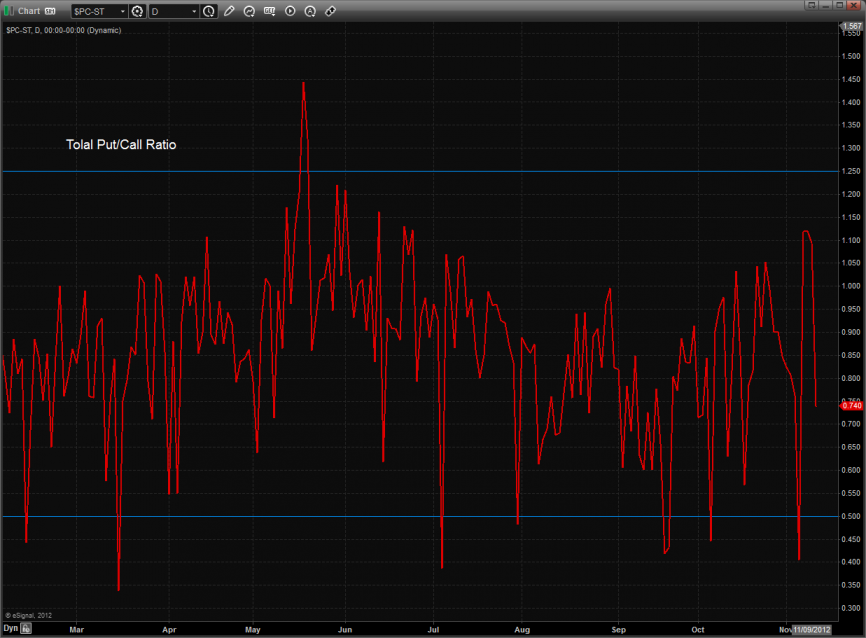Open the GET studies toolbar menu

point(270,11)
